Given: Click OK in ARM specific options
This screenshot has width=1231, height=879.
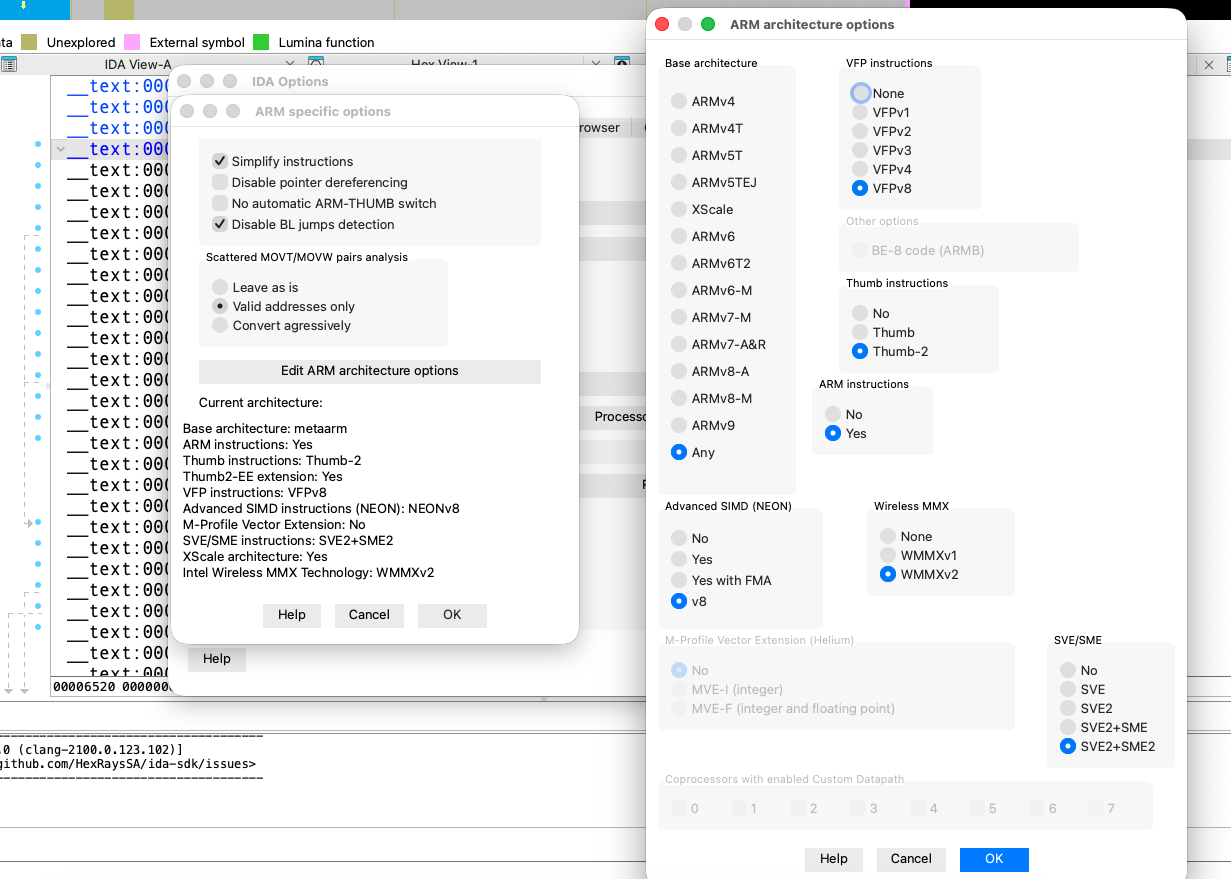Looking at the screenshot, I should (x=452, y=615).
